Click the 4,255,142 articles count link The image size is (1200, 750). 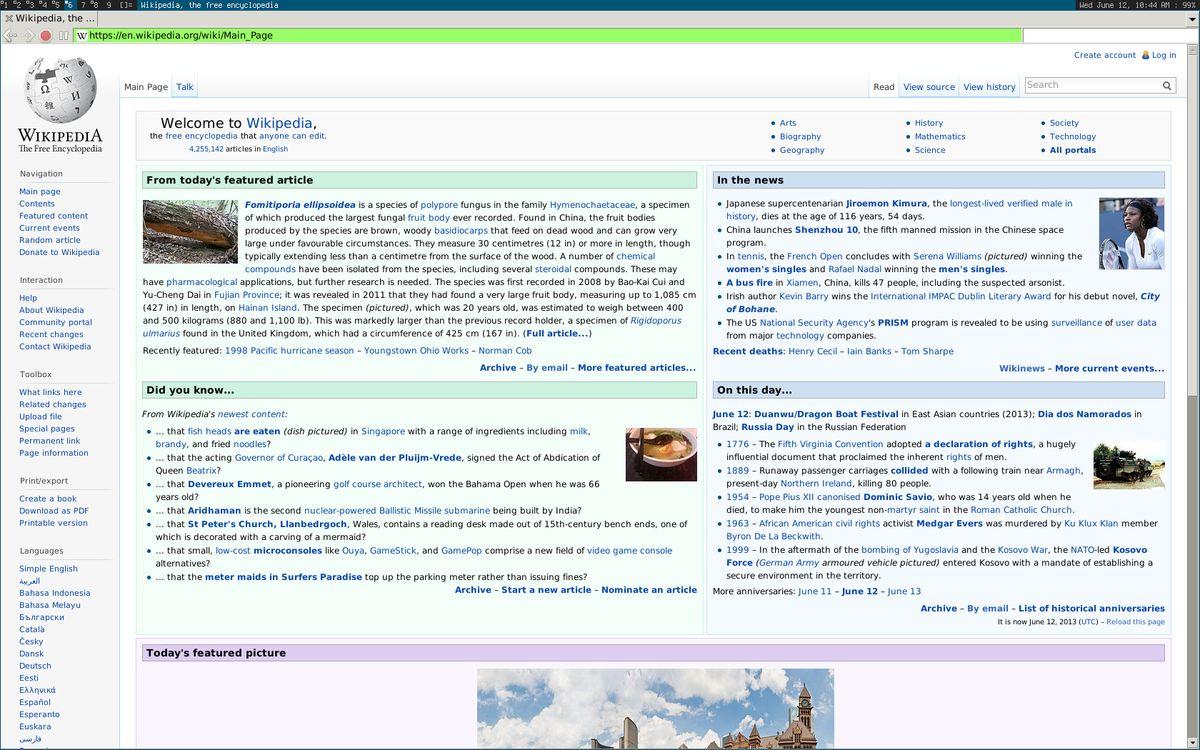[206, 149]
